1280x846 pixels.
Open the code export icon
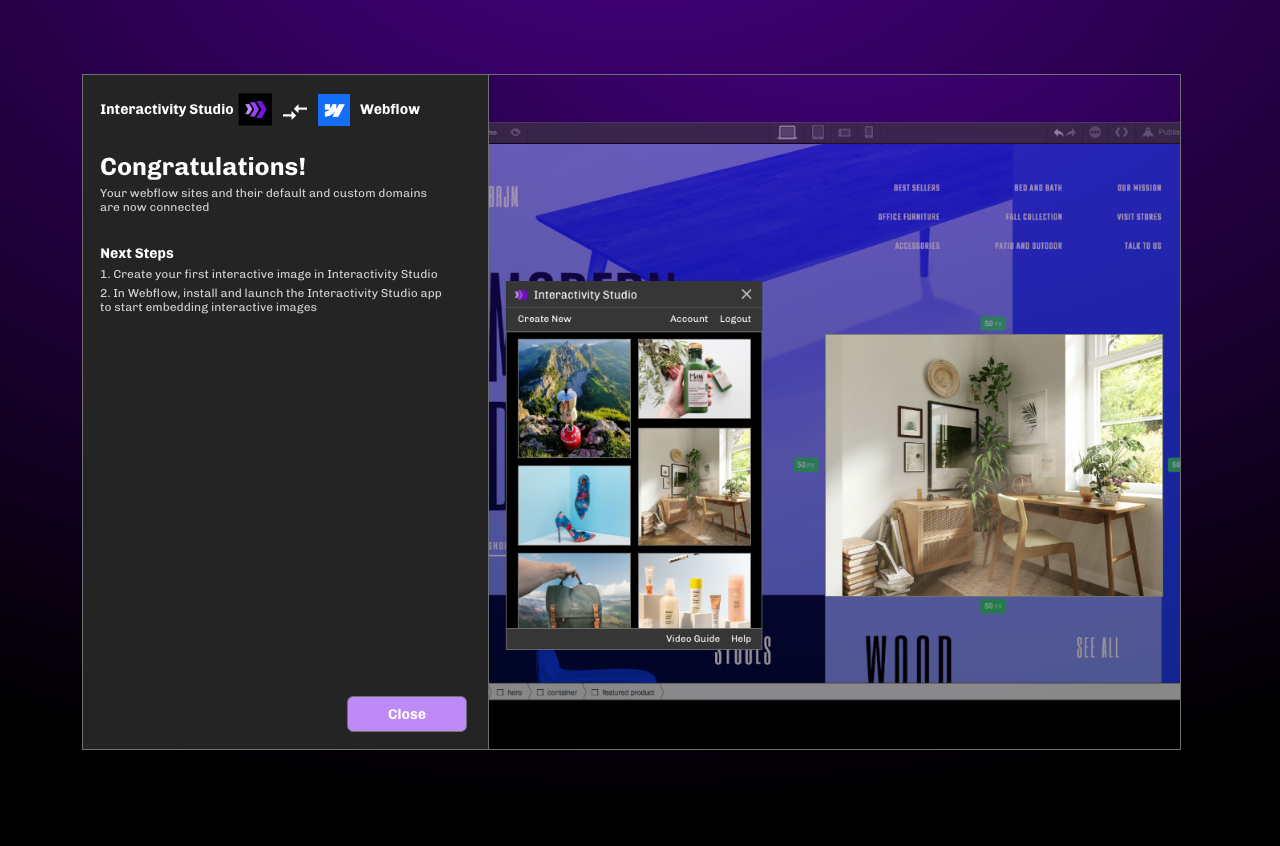click(1121, 131)
